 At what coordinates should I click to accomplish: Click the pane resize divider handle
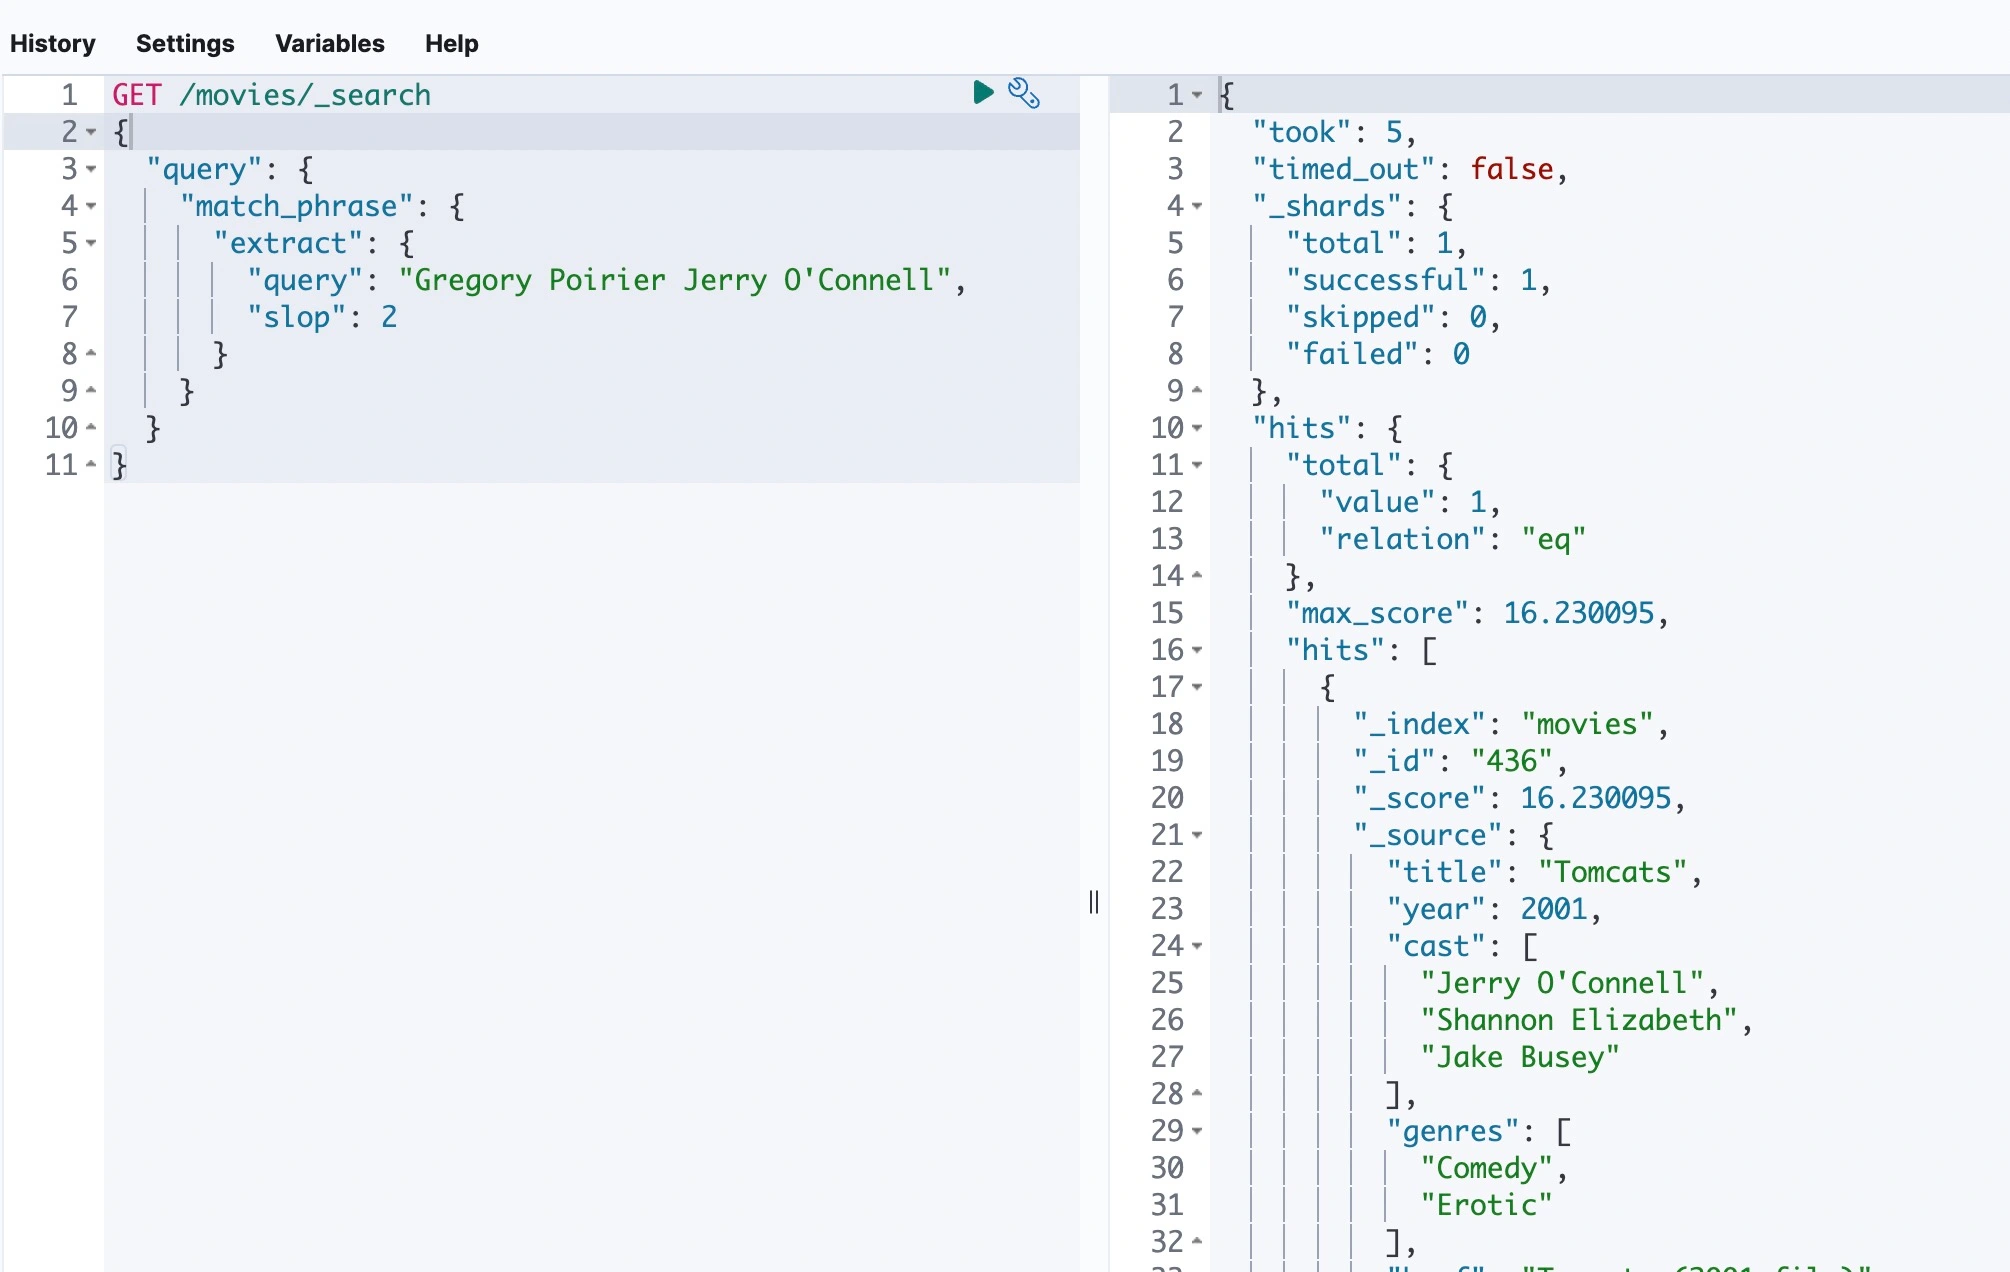(x=1094, y=902)
